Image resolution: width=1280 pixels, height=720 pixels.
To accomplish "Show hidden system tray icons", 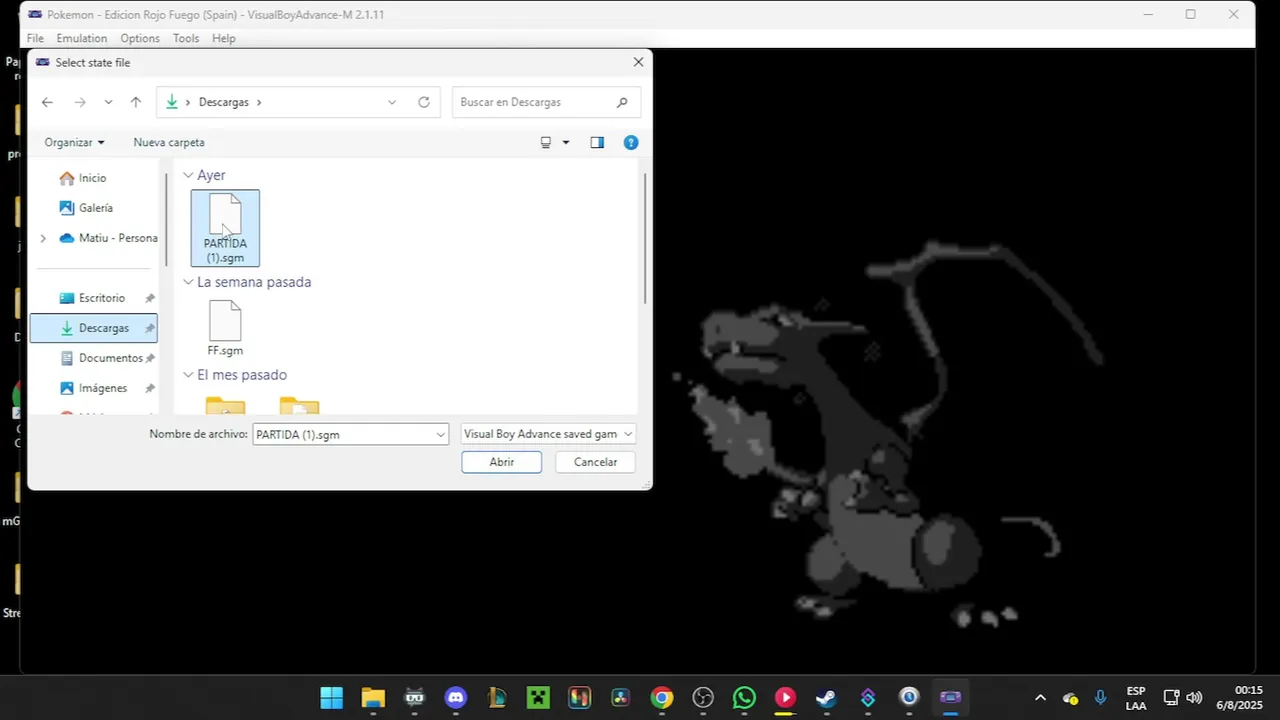I will pos(1040,698).
